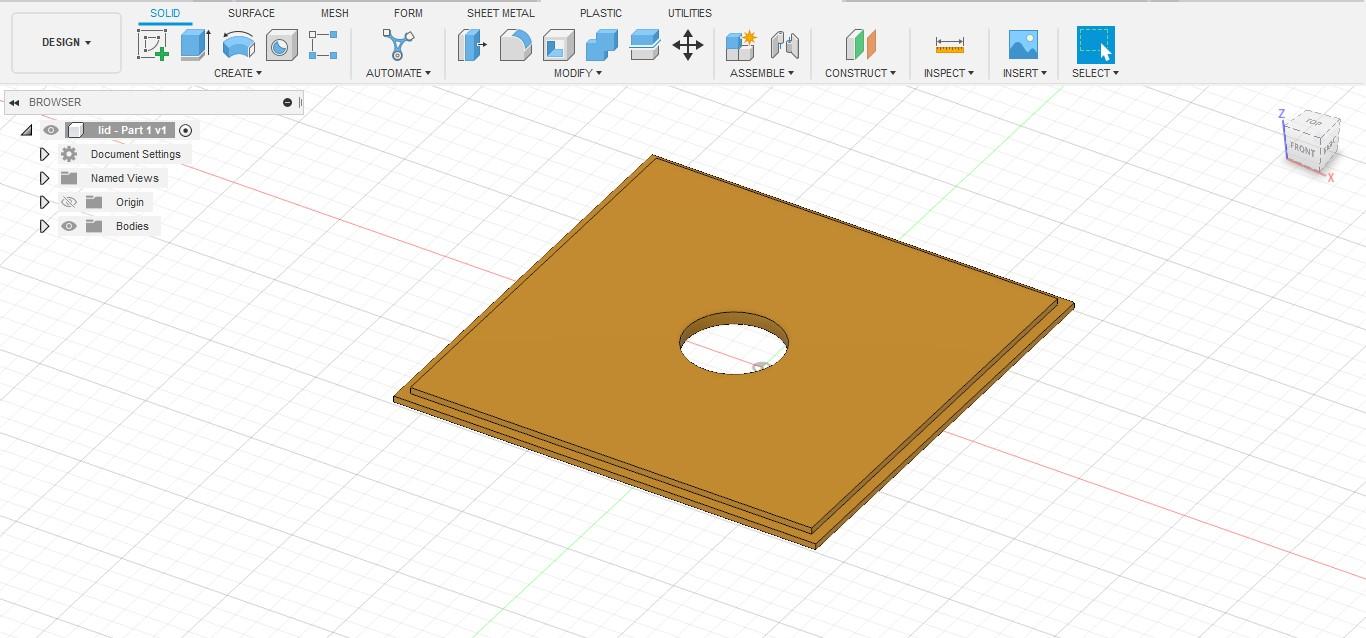Open the INSPECT dropdown menu
Image resolution: width=1366 pixels, height=638 pixels.
(949, 73)
